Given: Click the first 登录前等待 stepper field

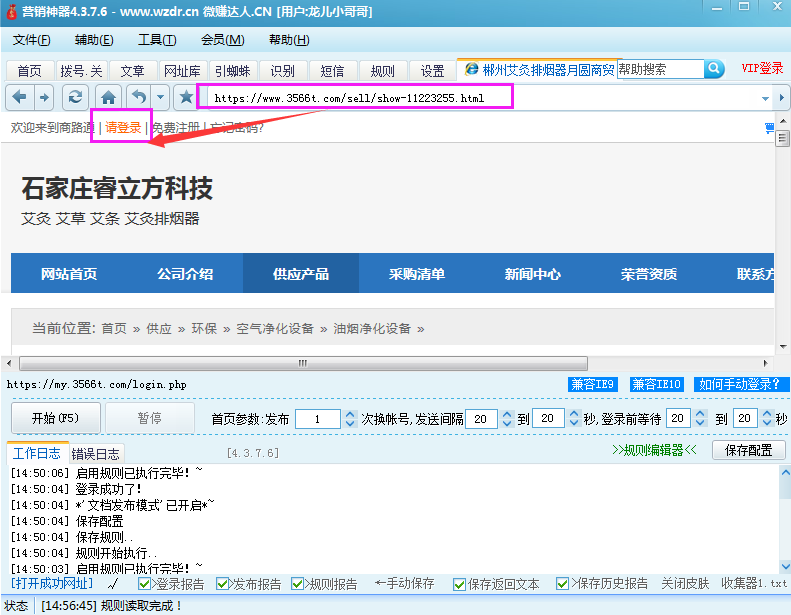Looking at the screenshot, I should point(678,418).
